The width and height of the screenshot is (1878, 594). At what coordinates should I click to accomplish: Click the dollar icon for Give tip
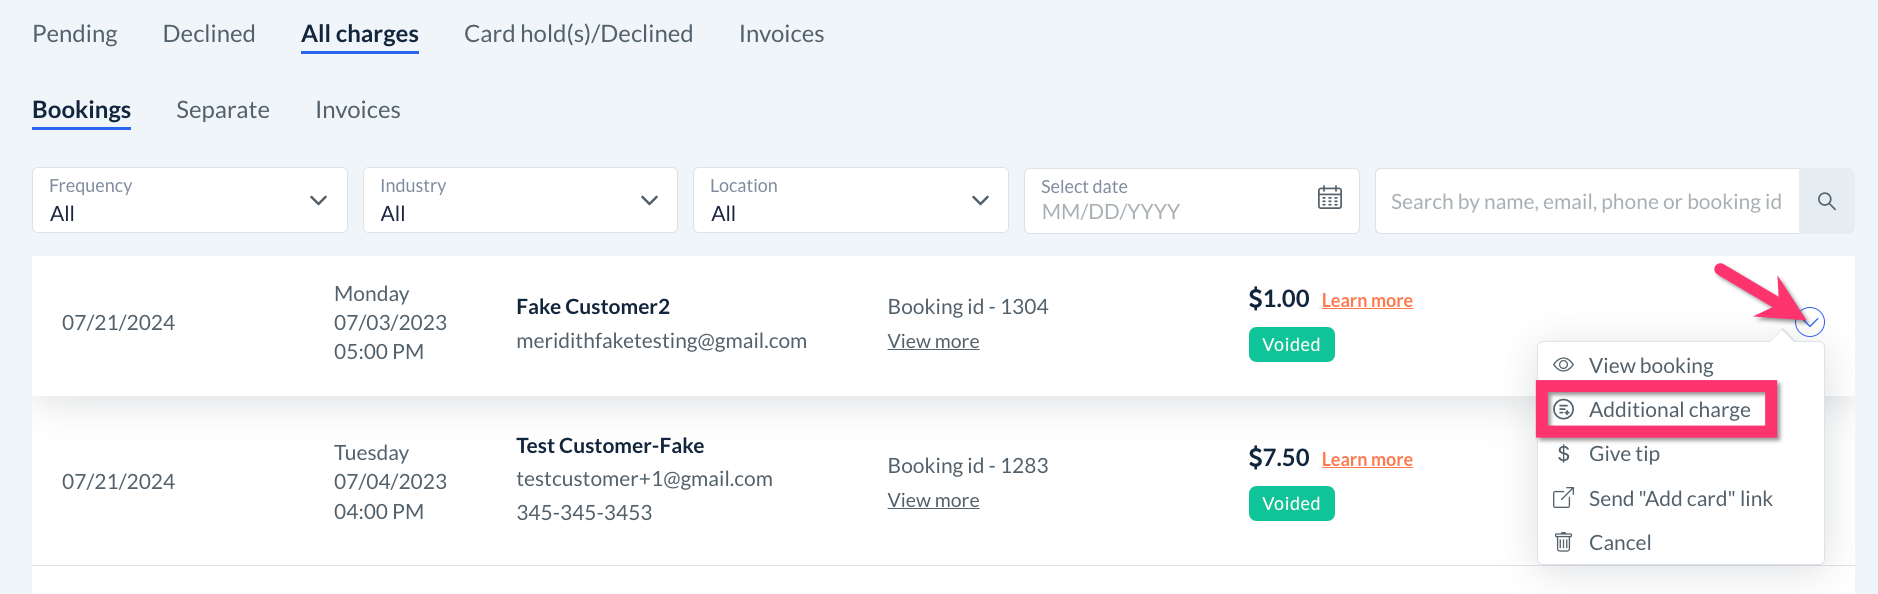pos(1563,454)
